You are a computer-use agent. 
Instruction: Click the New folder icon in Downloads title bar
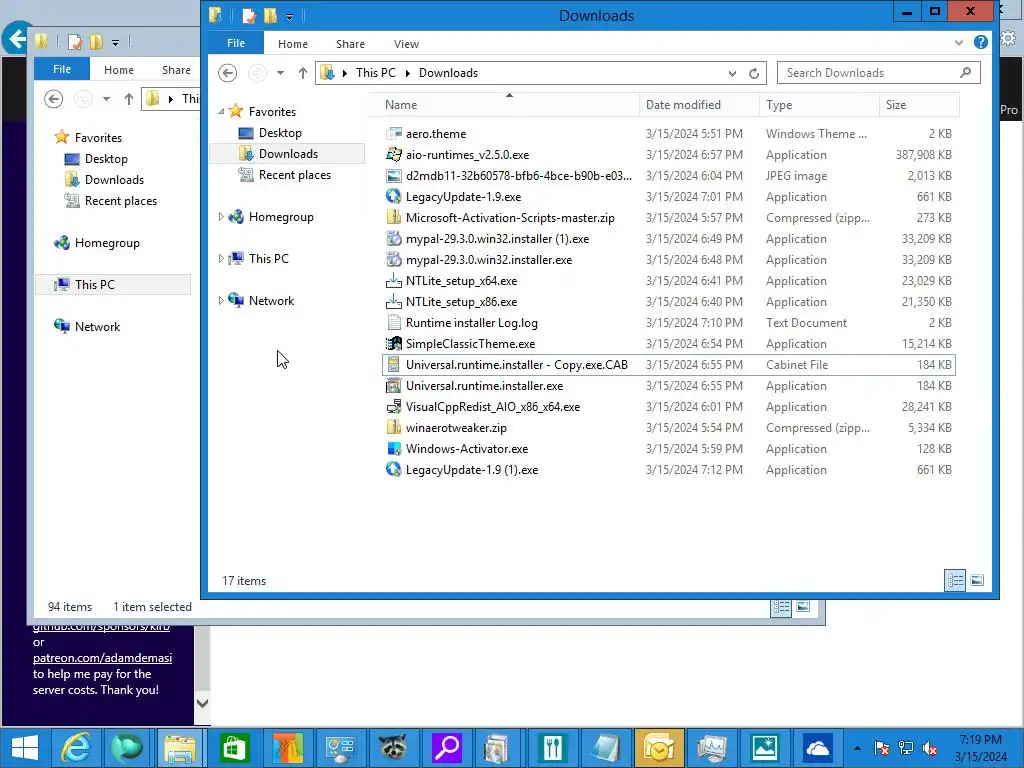click(270, 16)
